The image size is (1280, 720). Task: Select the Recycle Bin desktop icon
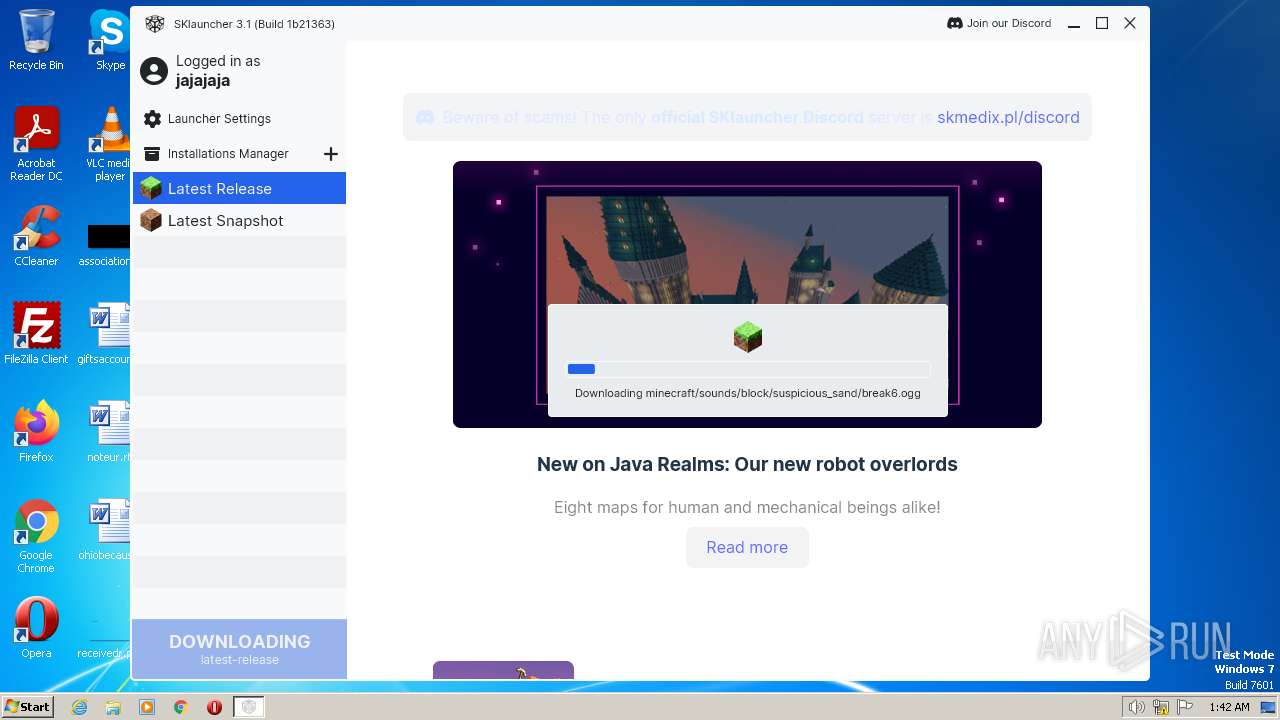pyautogui.click(x=36, y=40)
